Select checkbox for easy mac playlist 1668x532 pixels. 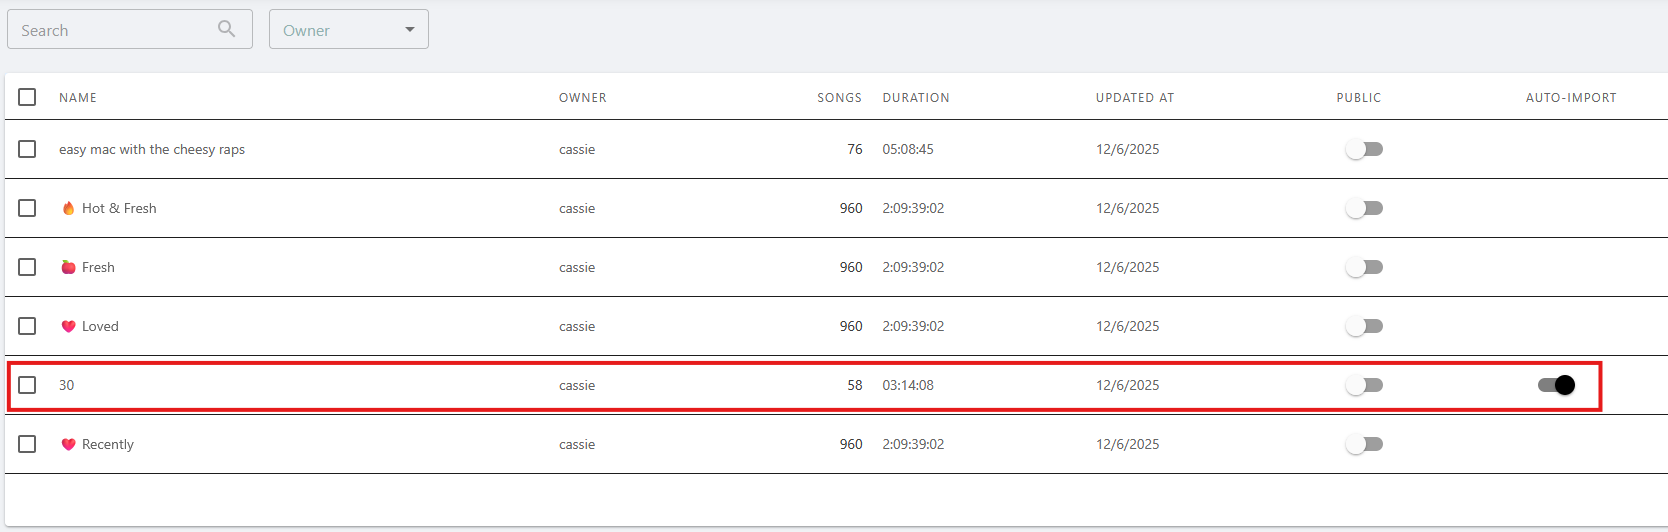[27, 149]
